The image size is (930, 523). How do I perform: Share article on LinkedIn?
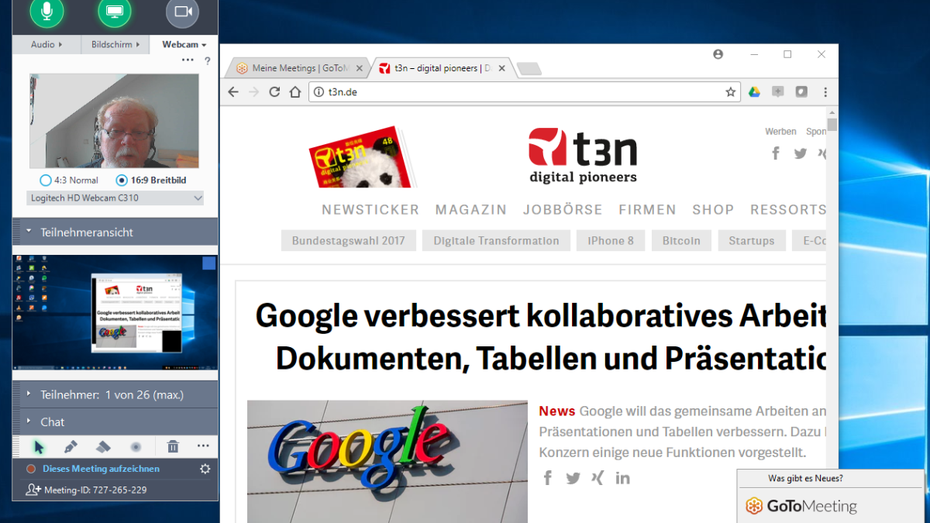(622, 478)
